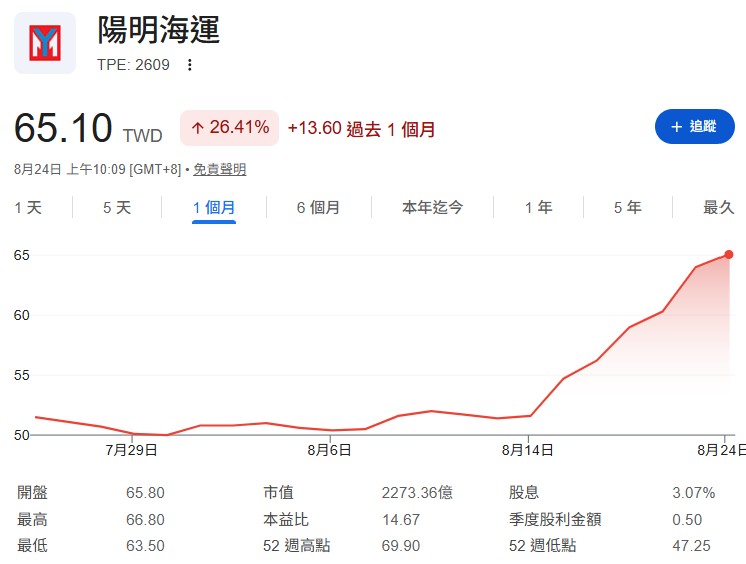Click the 追蹤 follow button
The height and width of the screenshot is (564, 746).
click(x=695, y=127)
